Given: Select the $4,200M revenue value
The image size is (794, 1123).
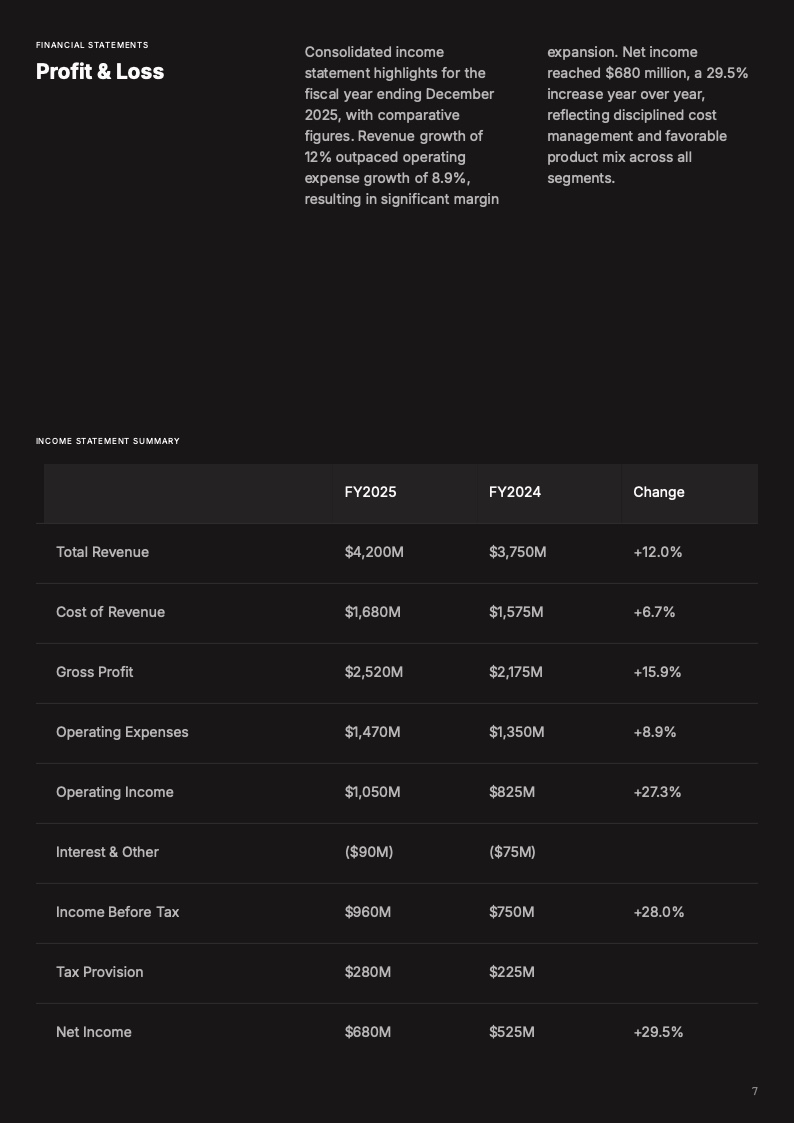Looking at the screenshot, I should pos(374,552).
